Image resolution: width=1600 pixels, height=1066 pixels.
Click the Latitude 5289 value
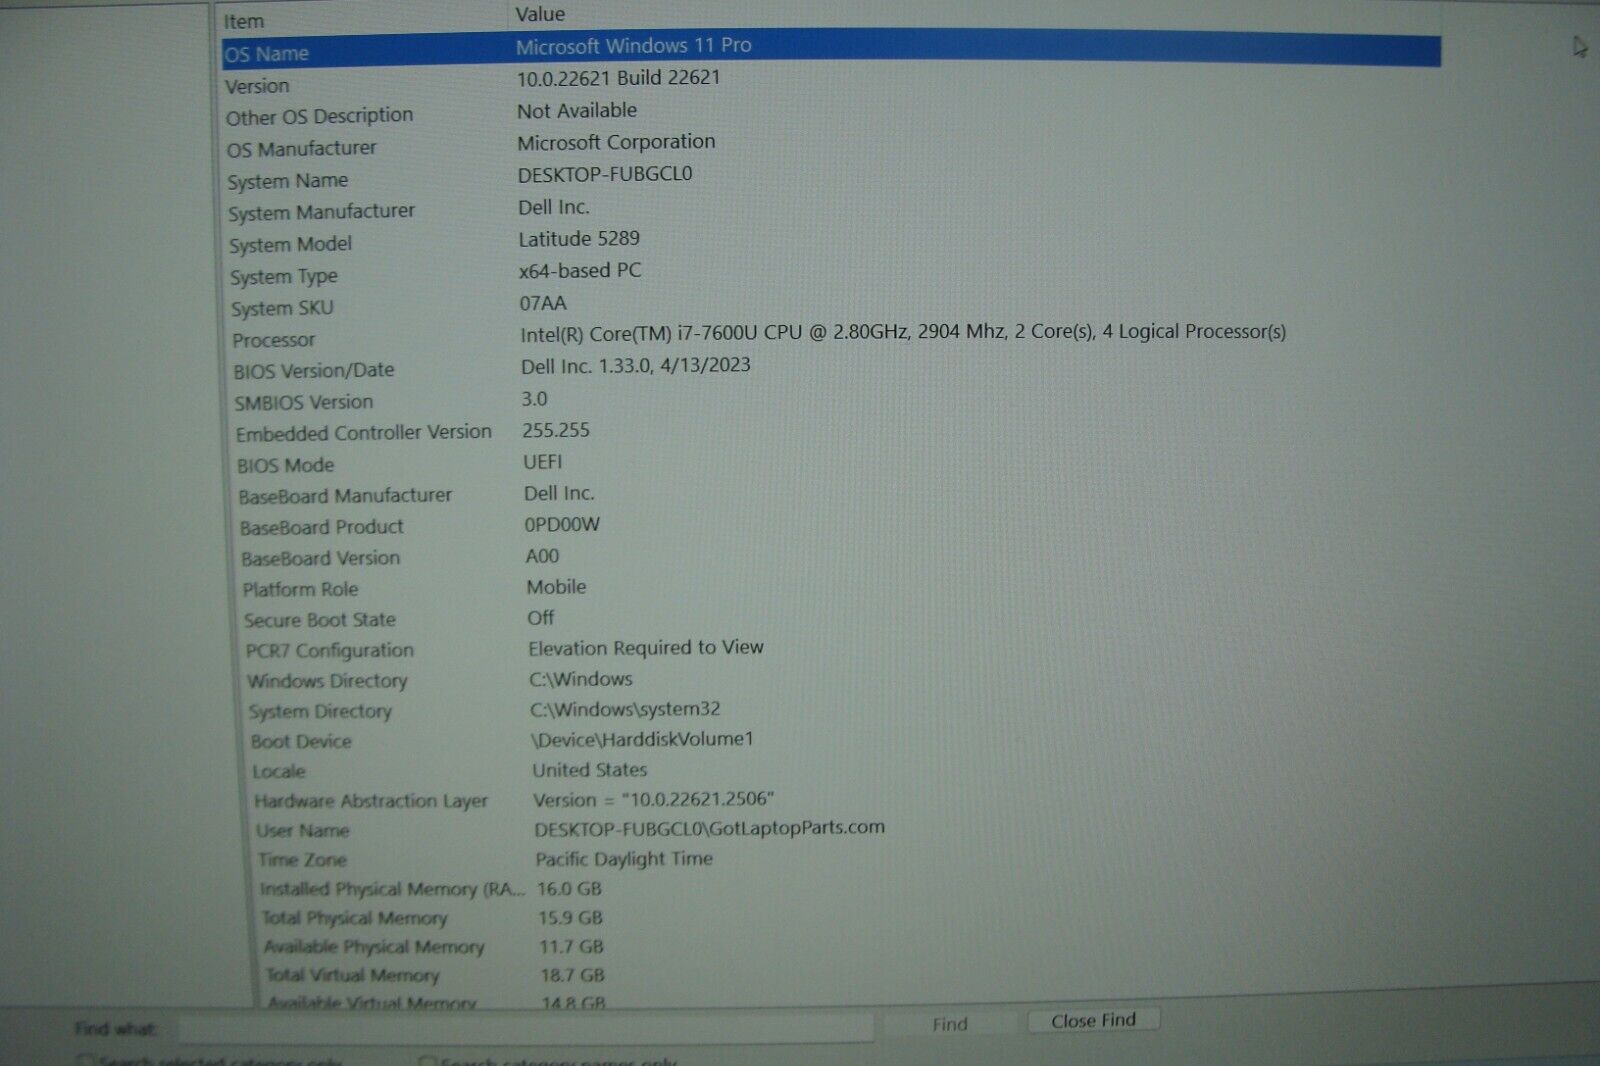pyautogui.click(x=579, y=239)
